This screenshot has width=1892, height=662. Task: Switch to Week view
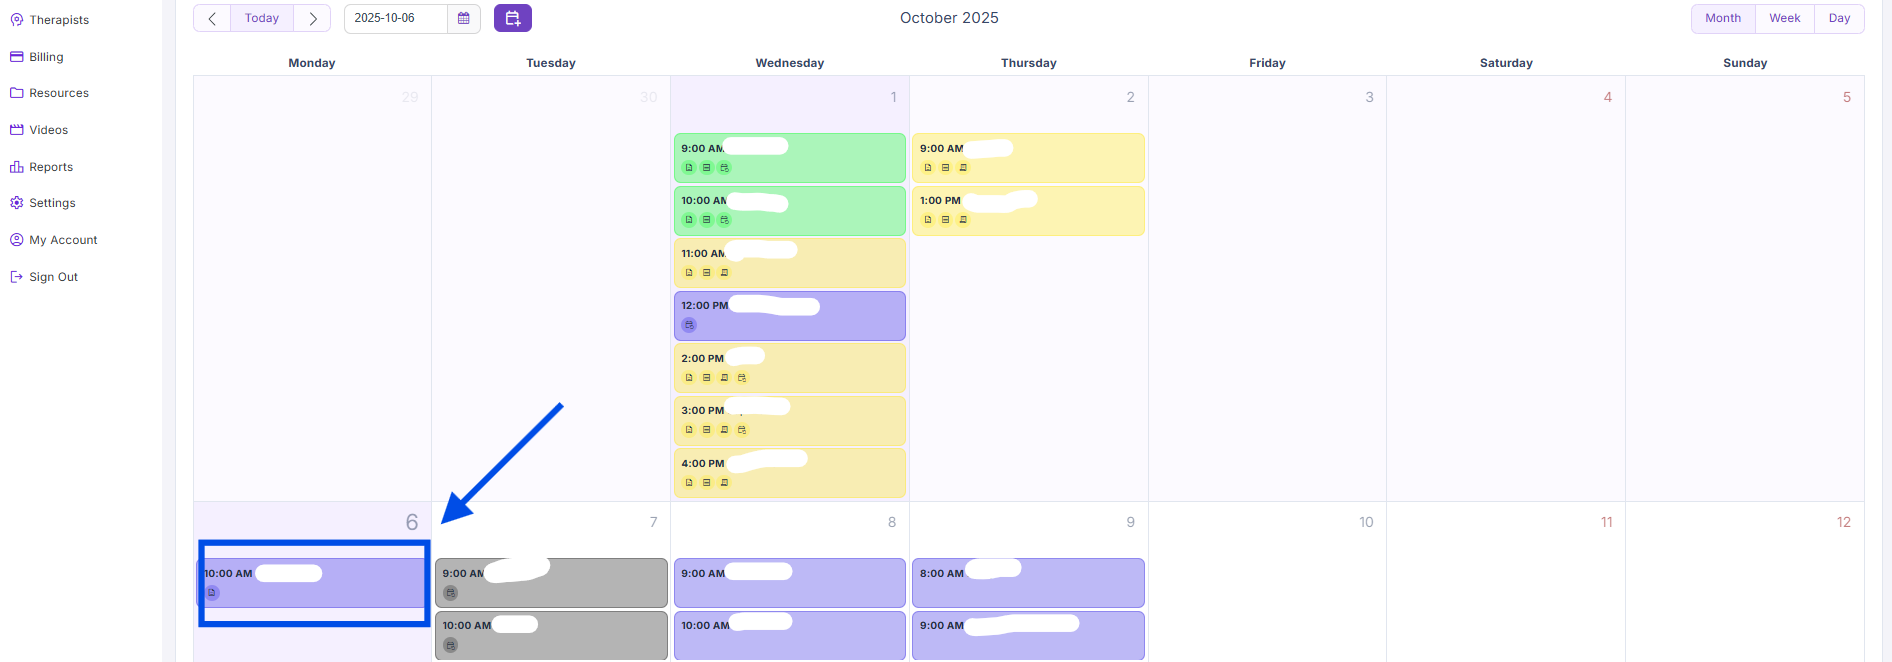[1784, 18]
